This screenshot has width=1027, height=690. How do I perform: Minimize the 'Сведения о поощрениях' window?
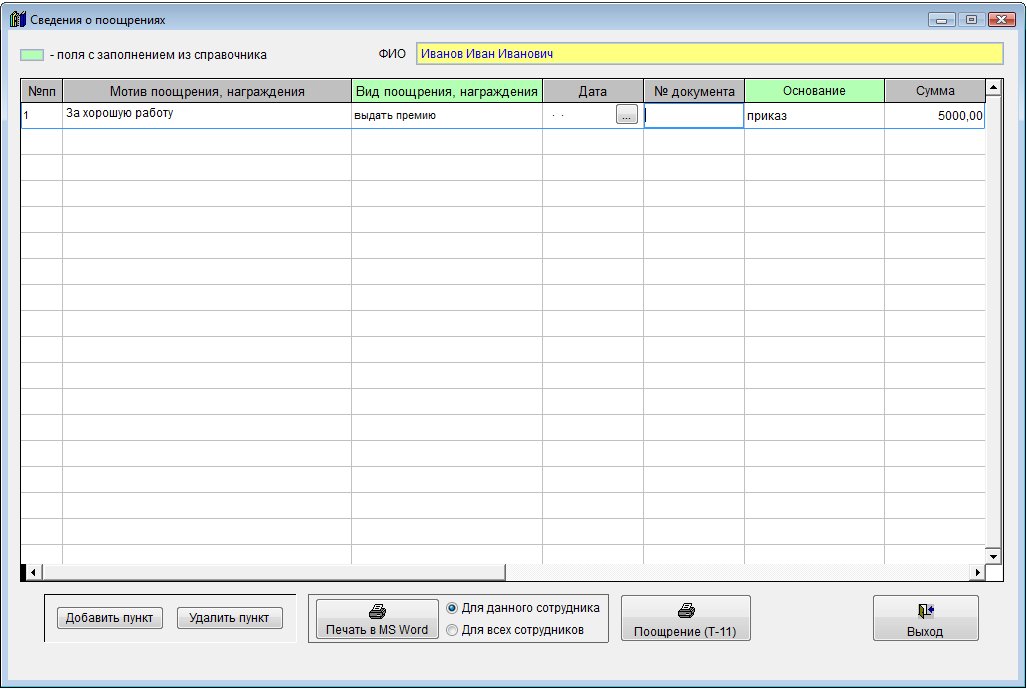(x=942, y=20)
